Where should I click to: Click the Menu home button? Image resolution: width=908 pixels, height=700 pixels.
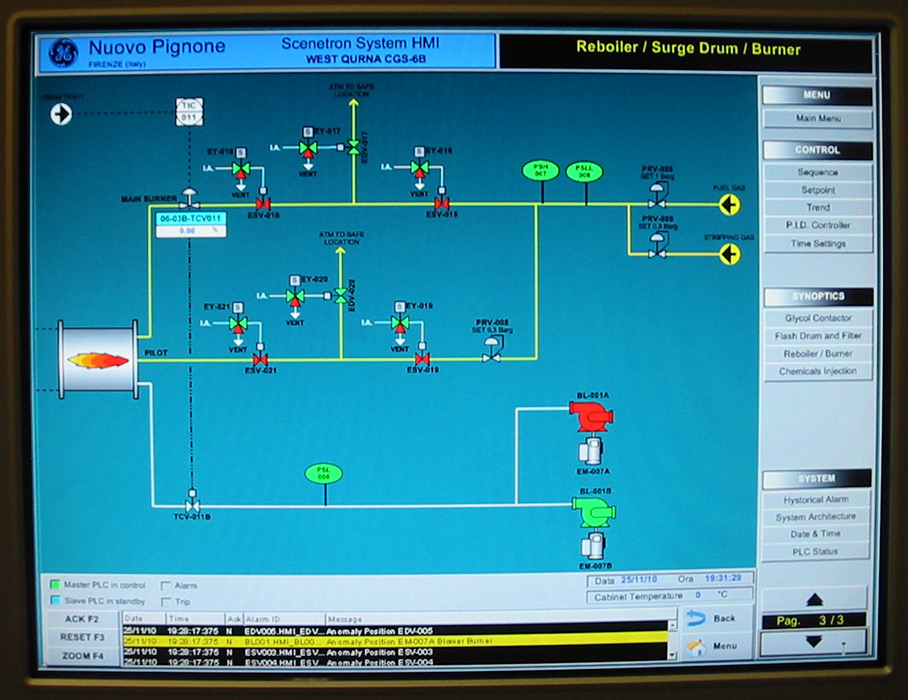click(x=716, y=646)
